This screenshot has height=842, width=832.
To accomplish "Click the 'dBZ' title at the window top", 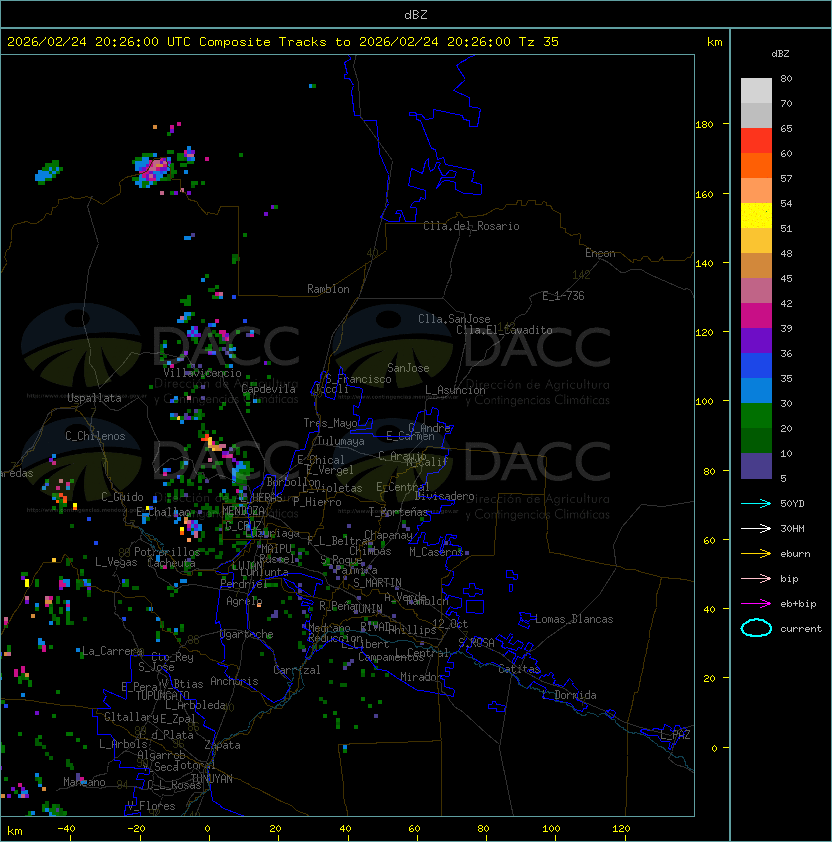I will 416,15.
